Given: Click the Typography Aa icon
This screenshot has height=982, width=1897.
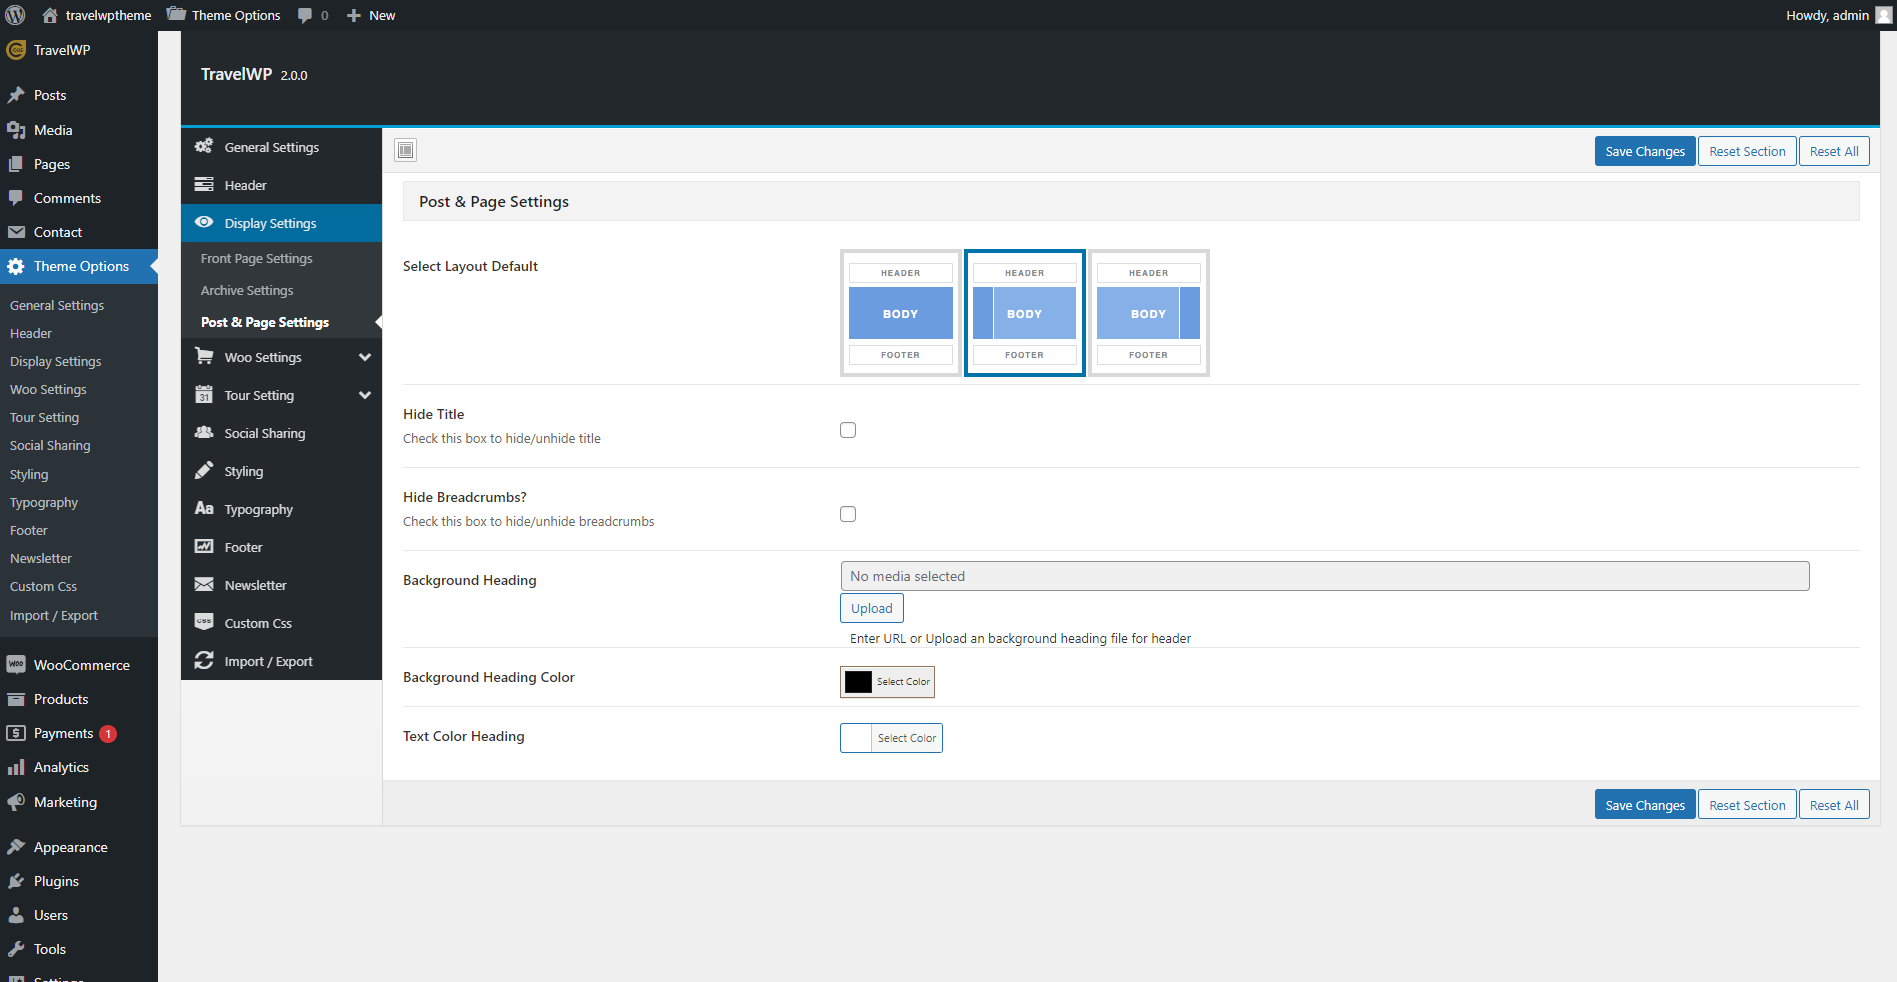Looking at the screenshot, I should (204, 508).
